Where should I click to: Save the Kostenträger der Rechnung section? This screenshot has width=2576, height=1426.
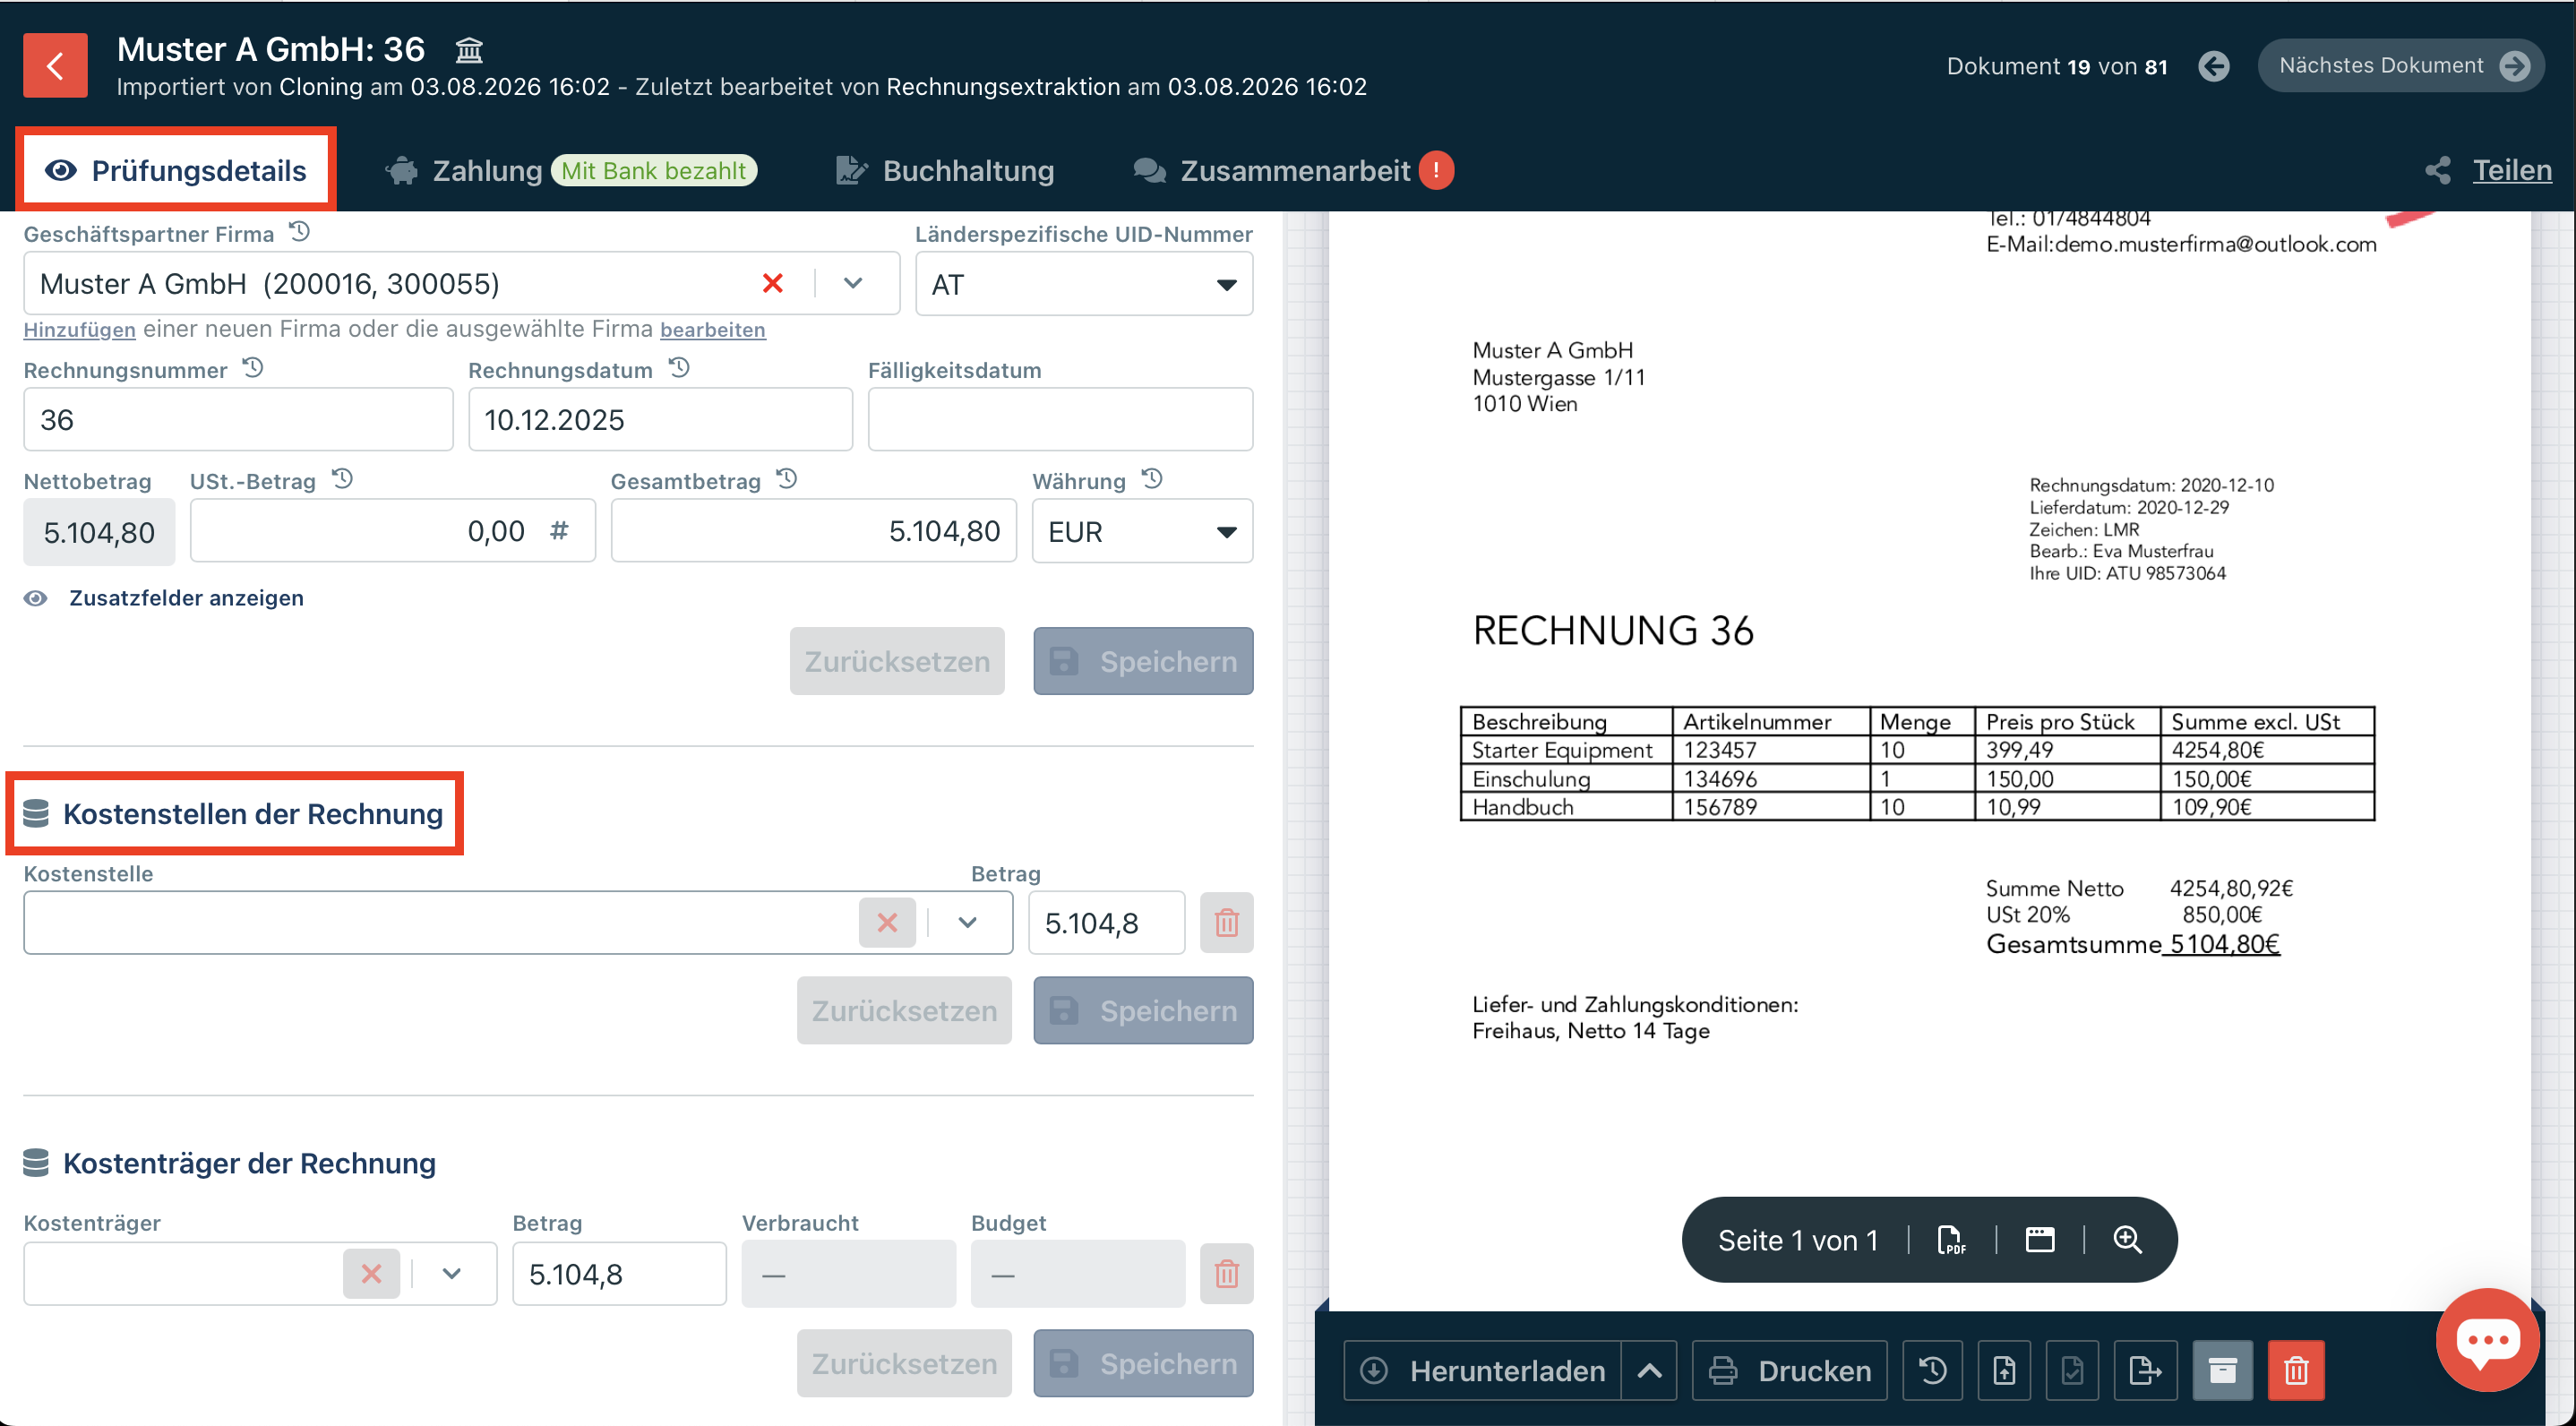(x=1143, y=1363)
